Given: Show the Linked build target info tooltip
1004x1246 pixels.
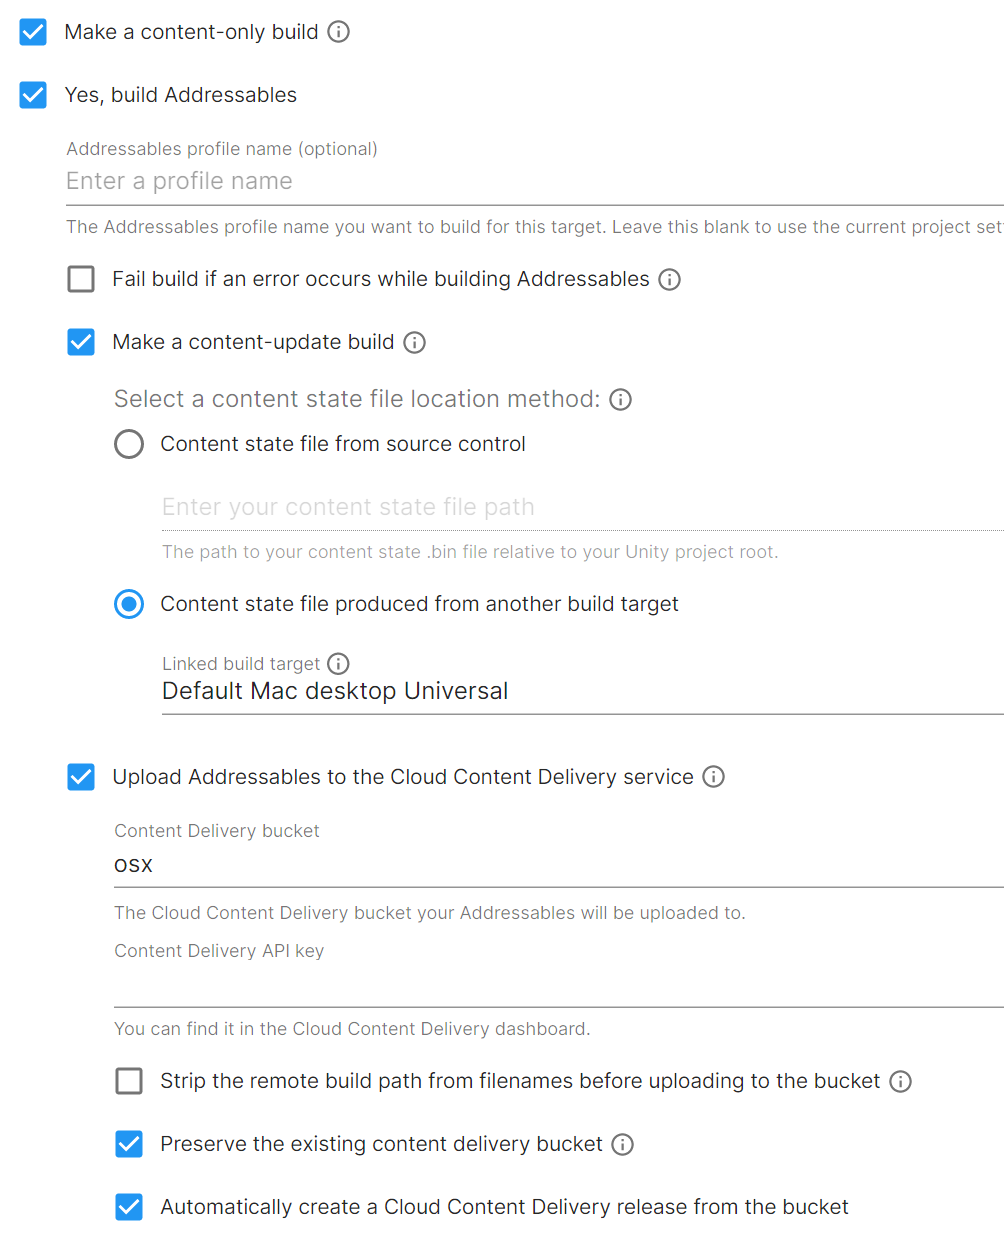Looking at the screenshot, I should pyautogui.click(x=337, y=663).
